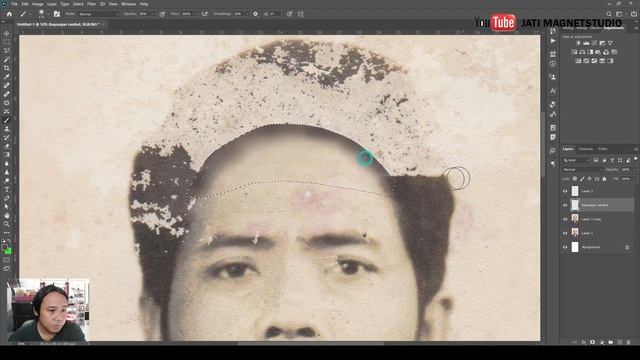Screen dimensions: 640x360
Task: Open the layer filter Kind dropdown
Action: pos(576,160)
